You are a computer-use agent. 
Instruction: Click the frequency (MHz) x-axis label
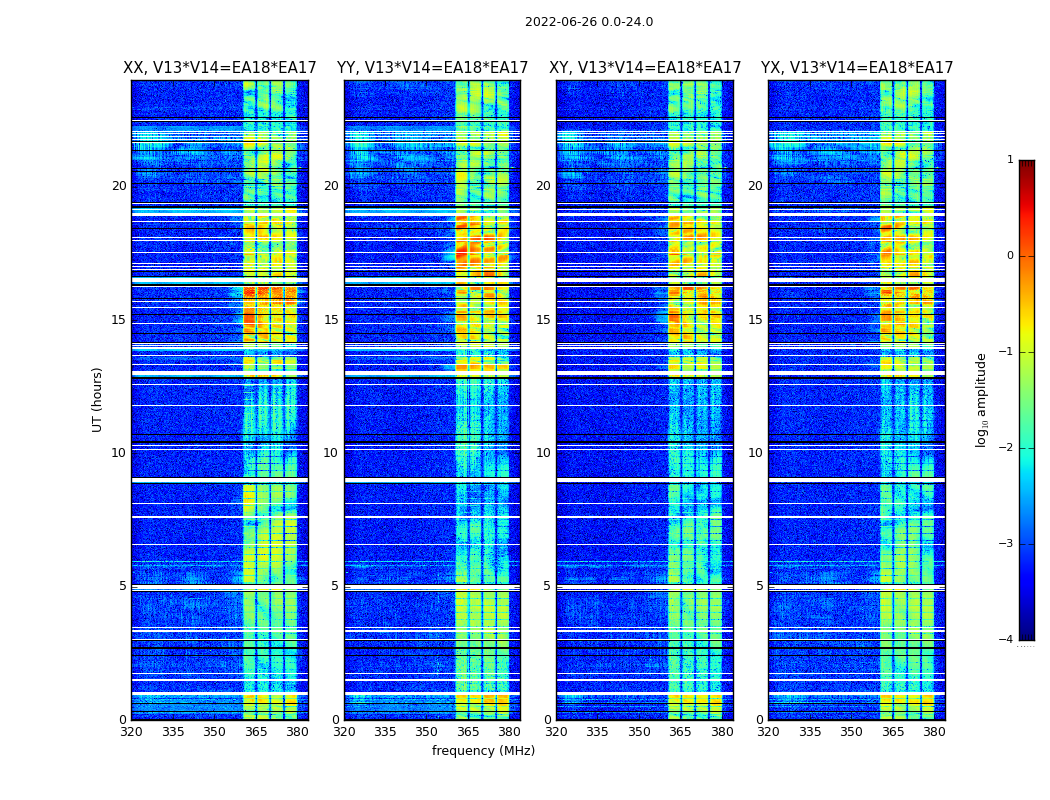point(483,751)
